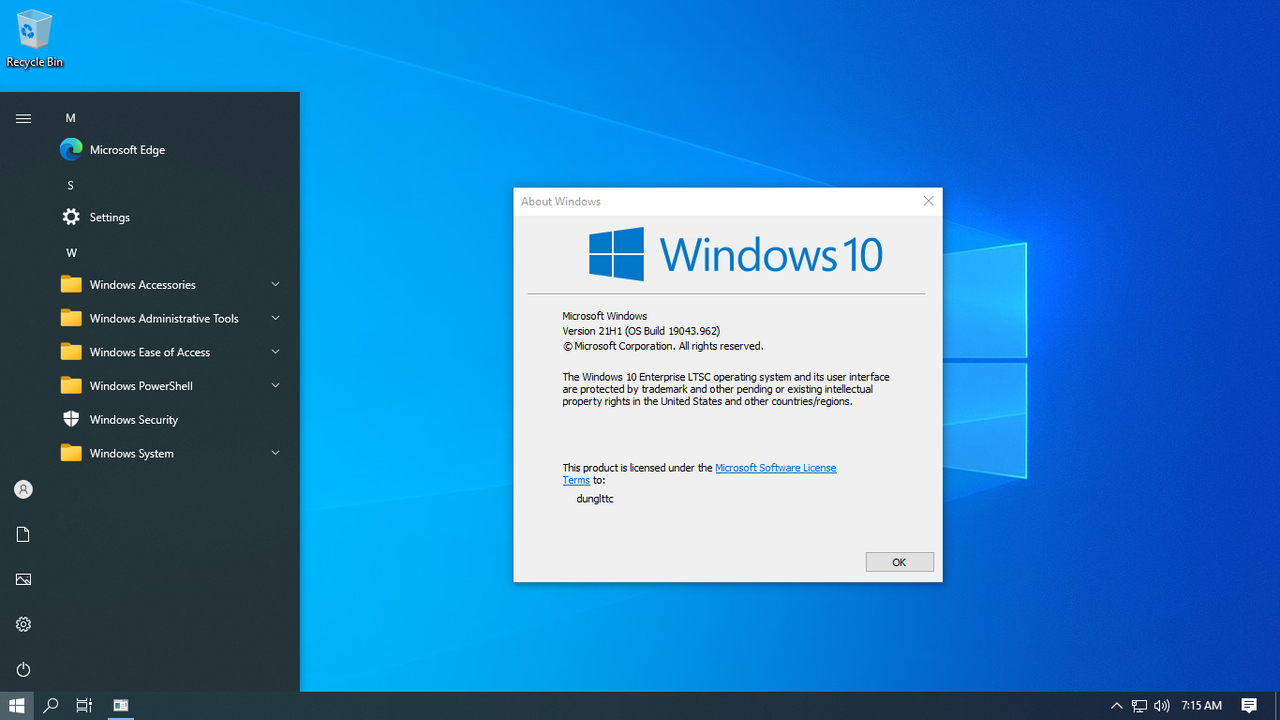Open the Recycle Bin desktop icon
The height and width of the screenshot is (720, 1280).
point(34,40)
